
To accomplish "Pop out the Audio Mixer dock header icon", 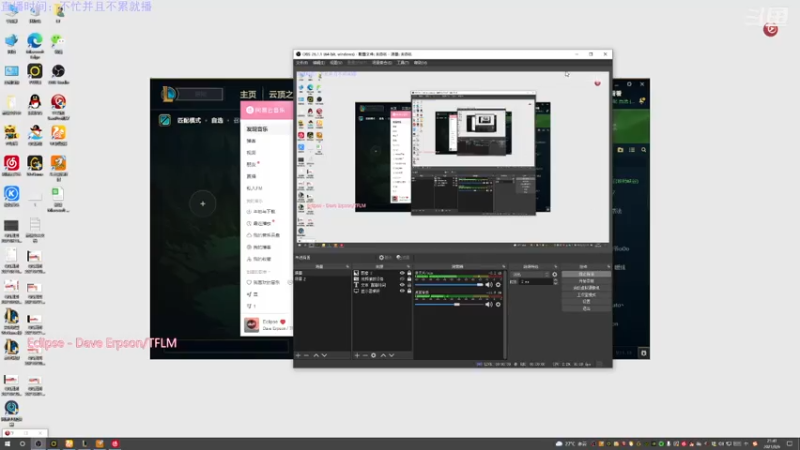I will (x=503, y=266).
